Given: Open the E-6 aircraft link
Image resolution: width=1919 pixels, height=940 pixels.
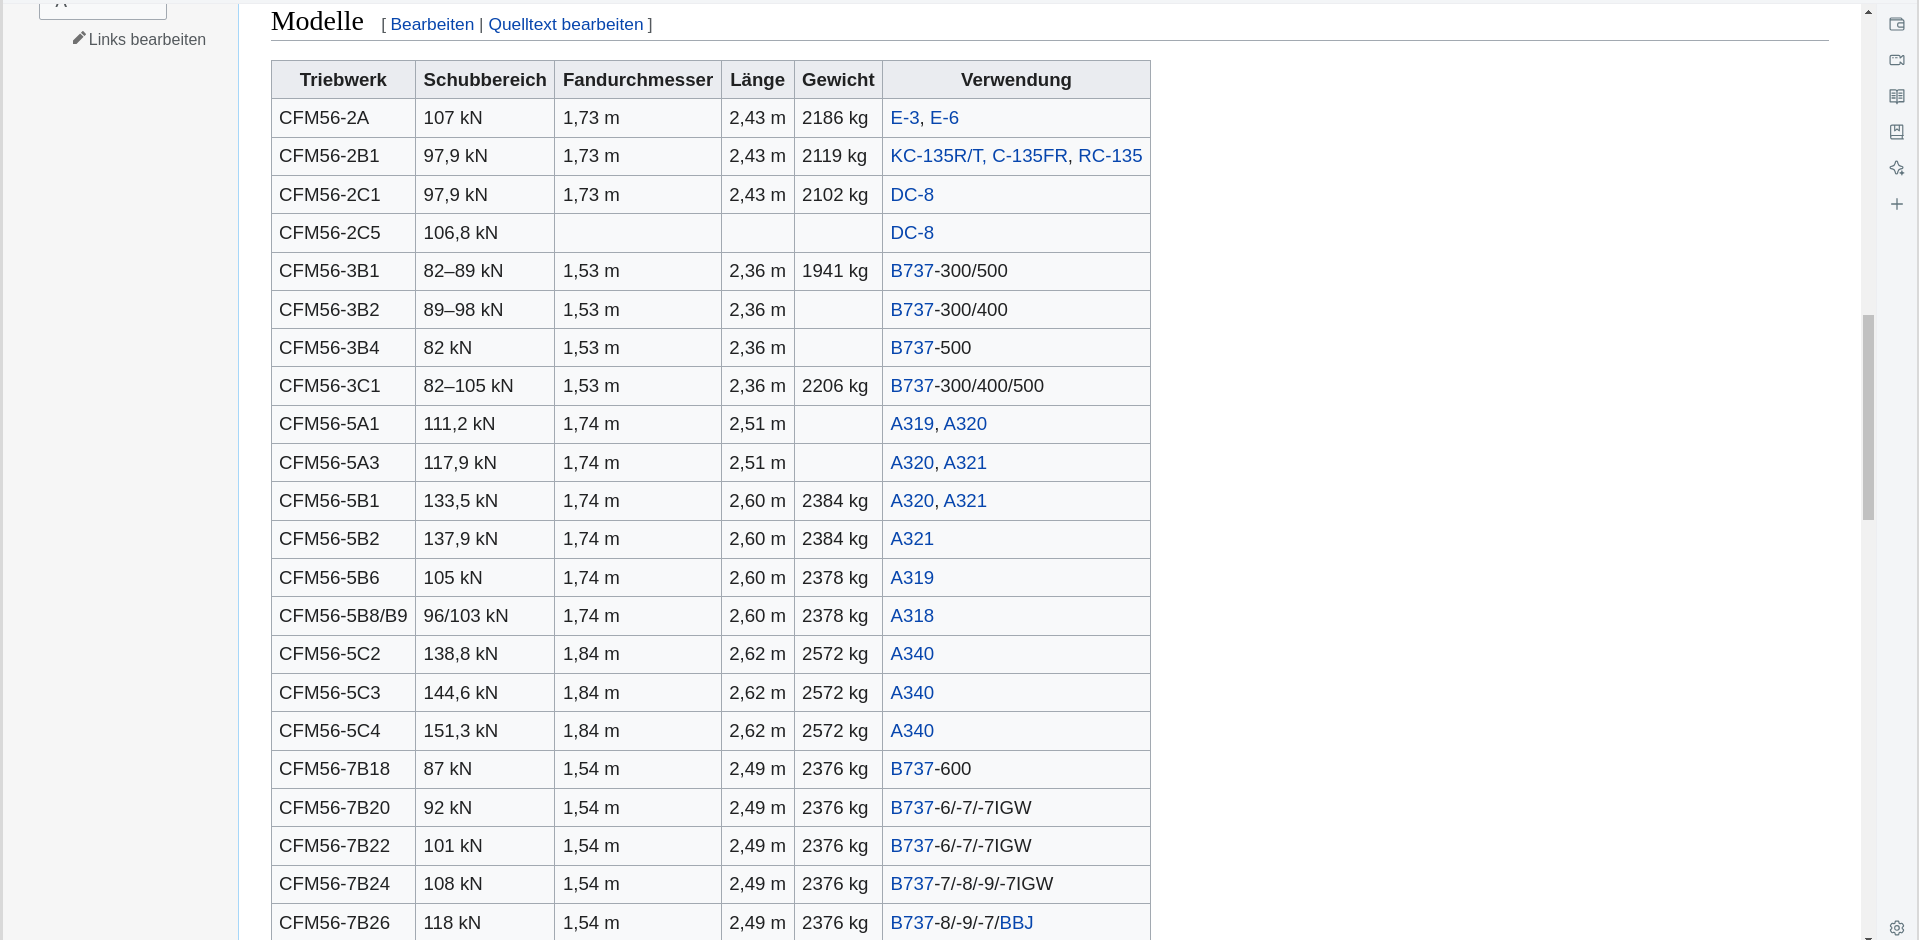Looking at the screenshot, I should (944, 118).
